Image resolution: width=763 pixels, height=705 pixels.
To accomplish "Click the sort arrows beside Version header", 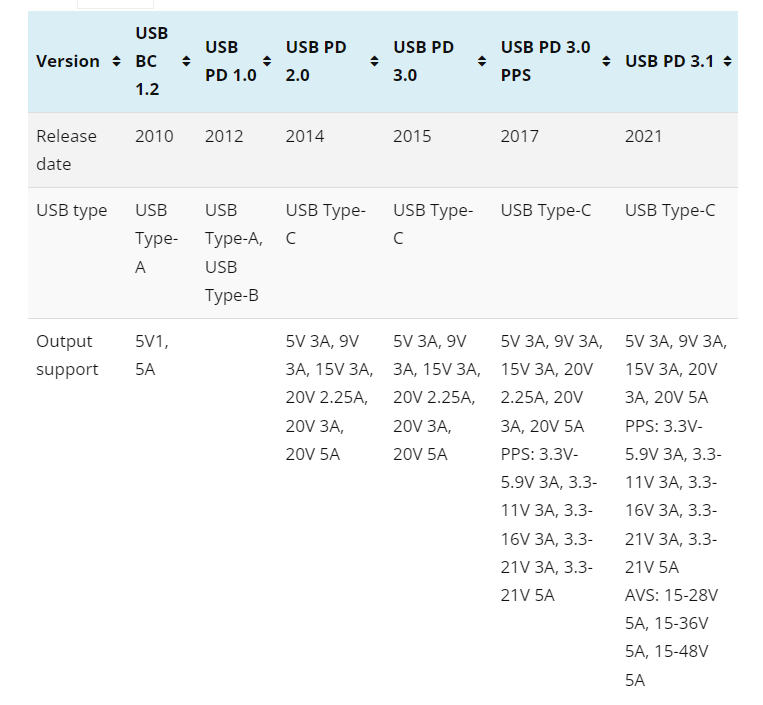I will [116, 62].
